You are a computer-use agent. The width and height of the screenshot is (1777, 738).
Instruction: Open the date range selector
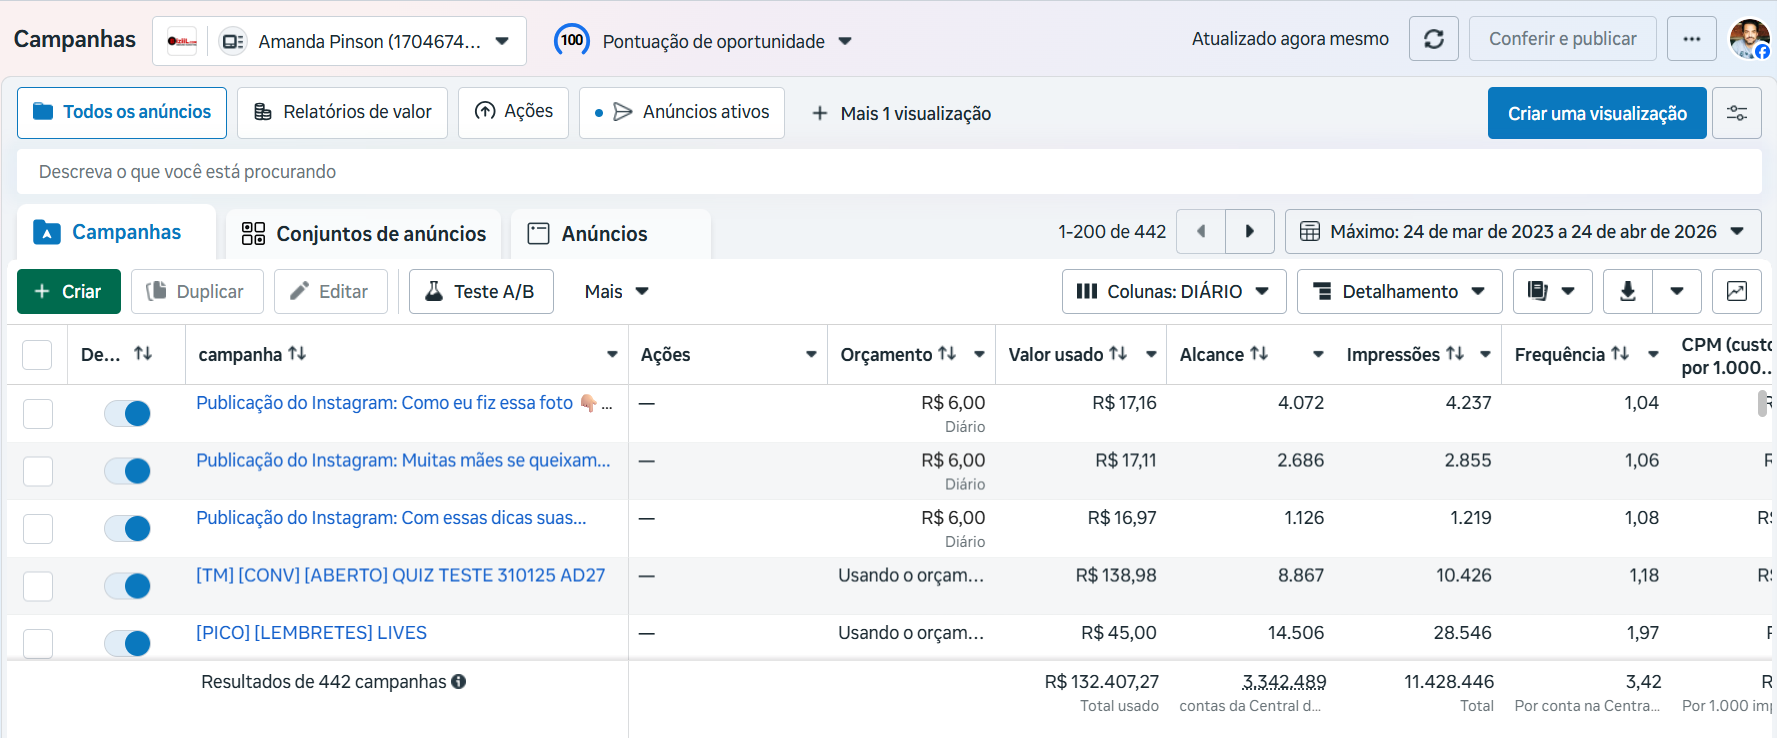1523,231
